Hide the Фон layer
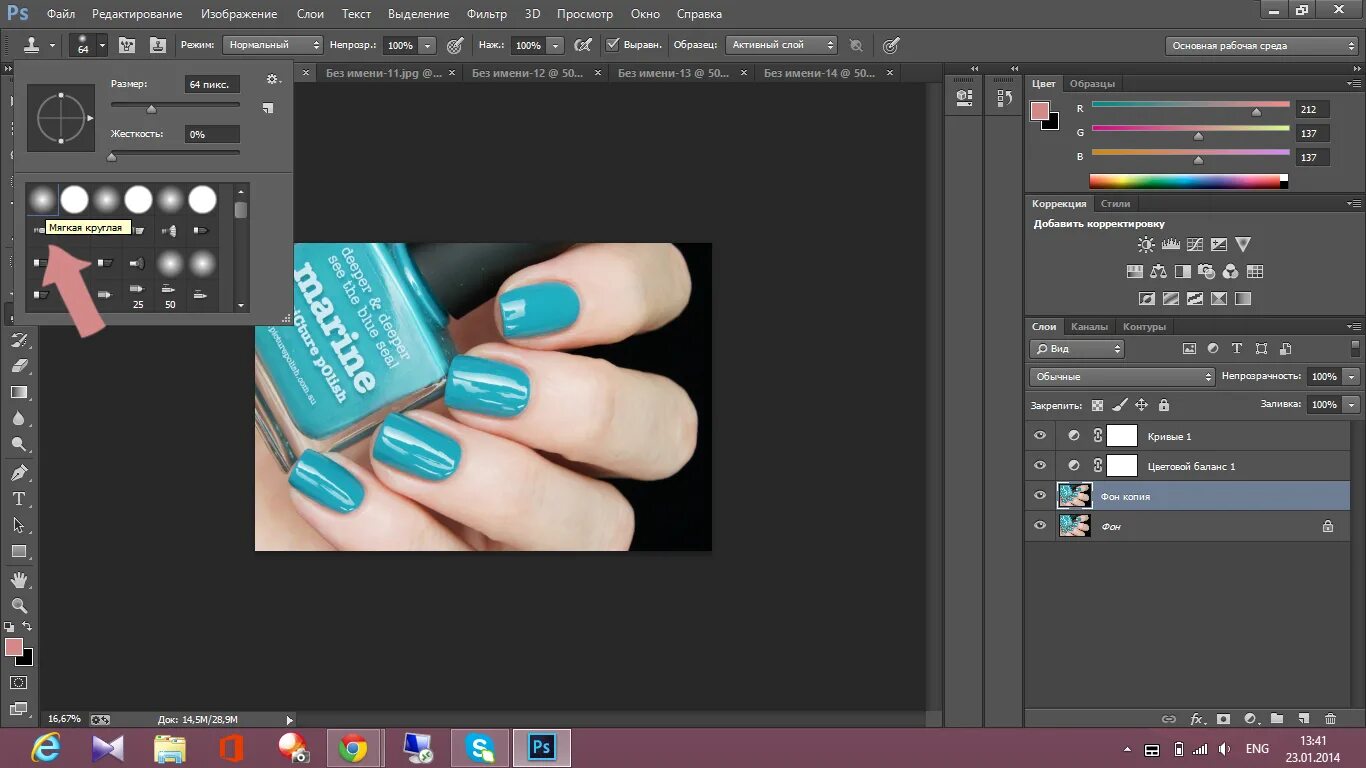This screenshot has width=1366, height=768. [x=1040, y=526]
